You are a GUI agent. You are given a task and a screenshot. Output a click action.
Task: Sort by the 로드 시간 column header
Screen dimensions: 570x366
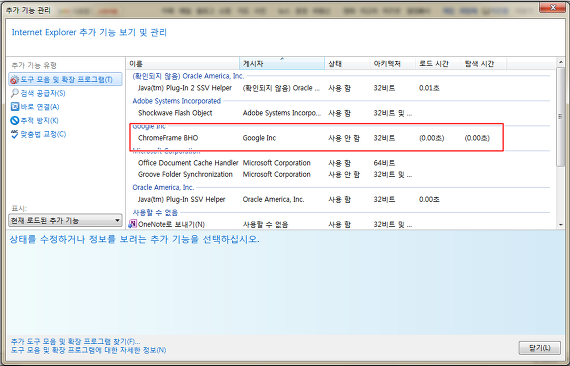pos(438,64)
